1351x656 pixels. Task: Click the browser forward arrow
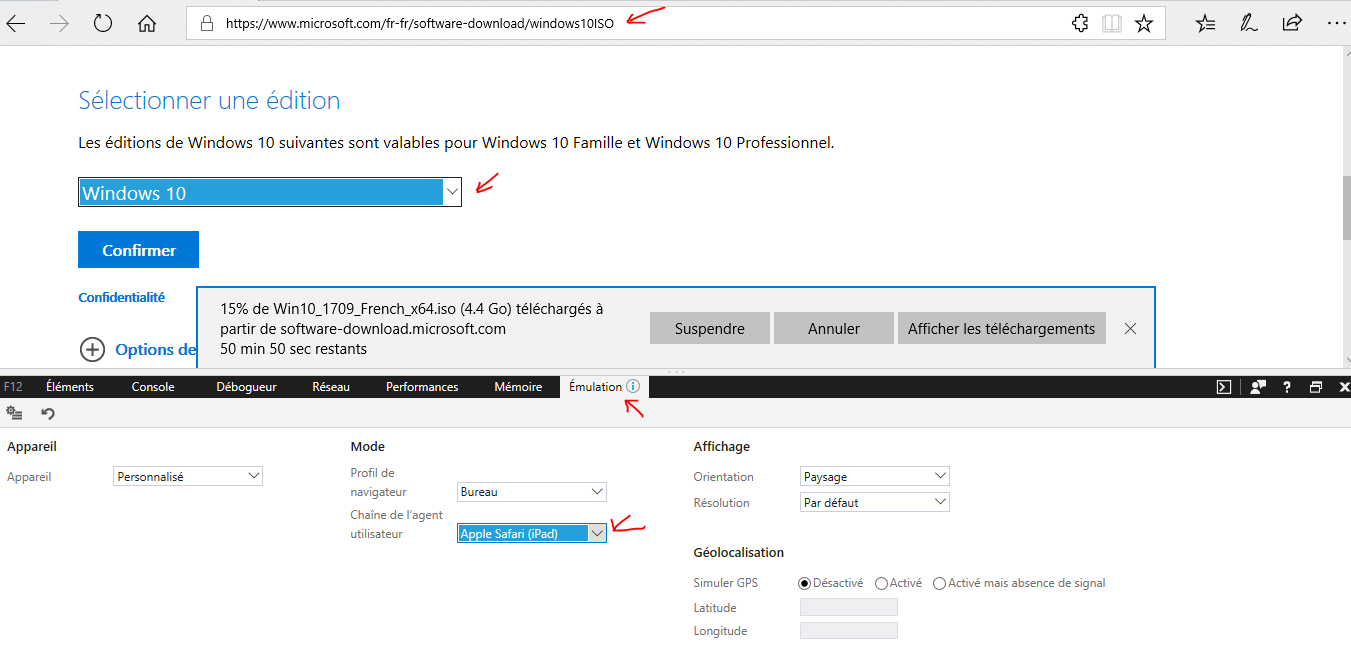pos(59,23)
